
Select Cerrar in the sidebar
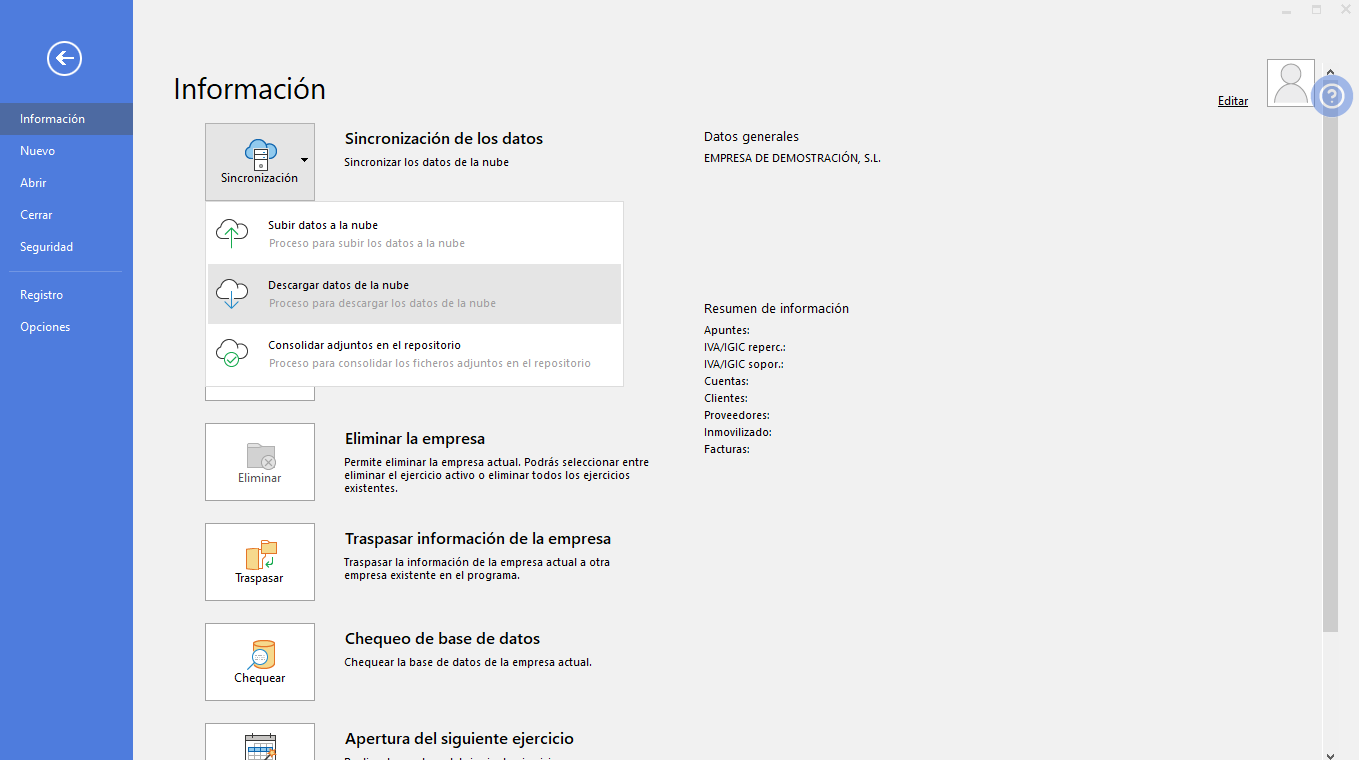(66, 215)
